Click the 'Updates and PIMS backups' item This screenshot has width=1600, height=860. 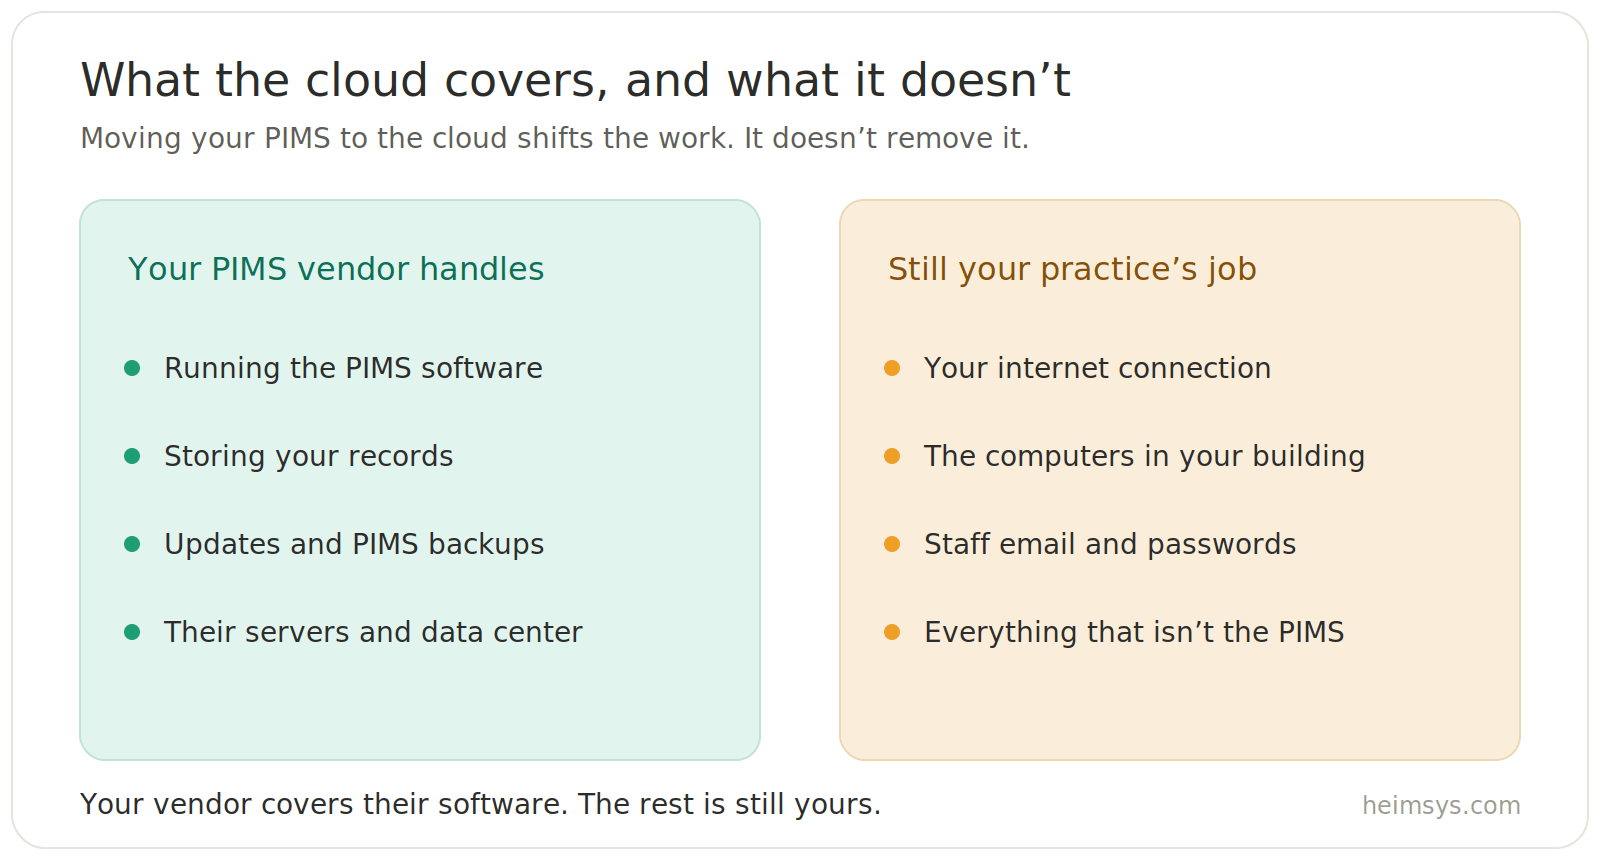point(354,544)
